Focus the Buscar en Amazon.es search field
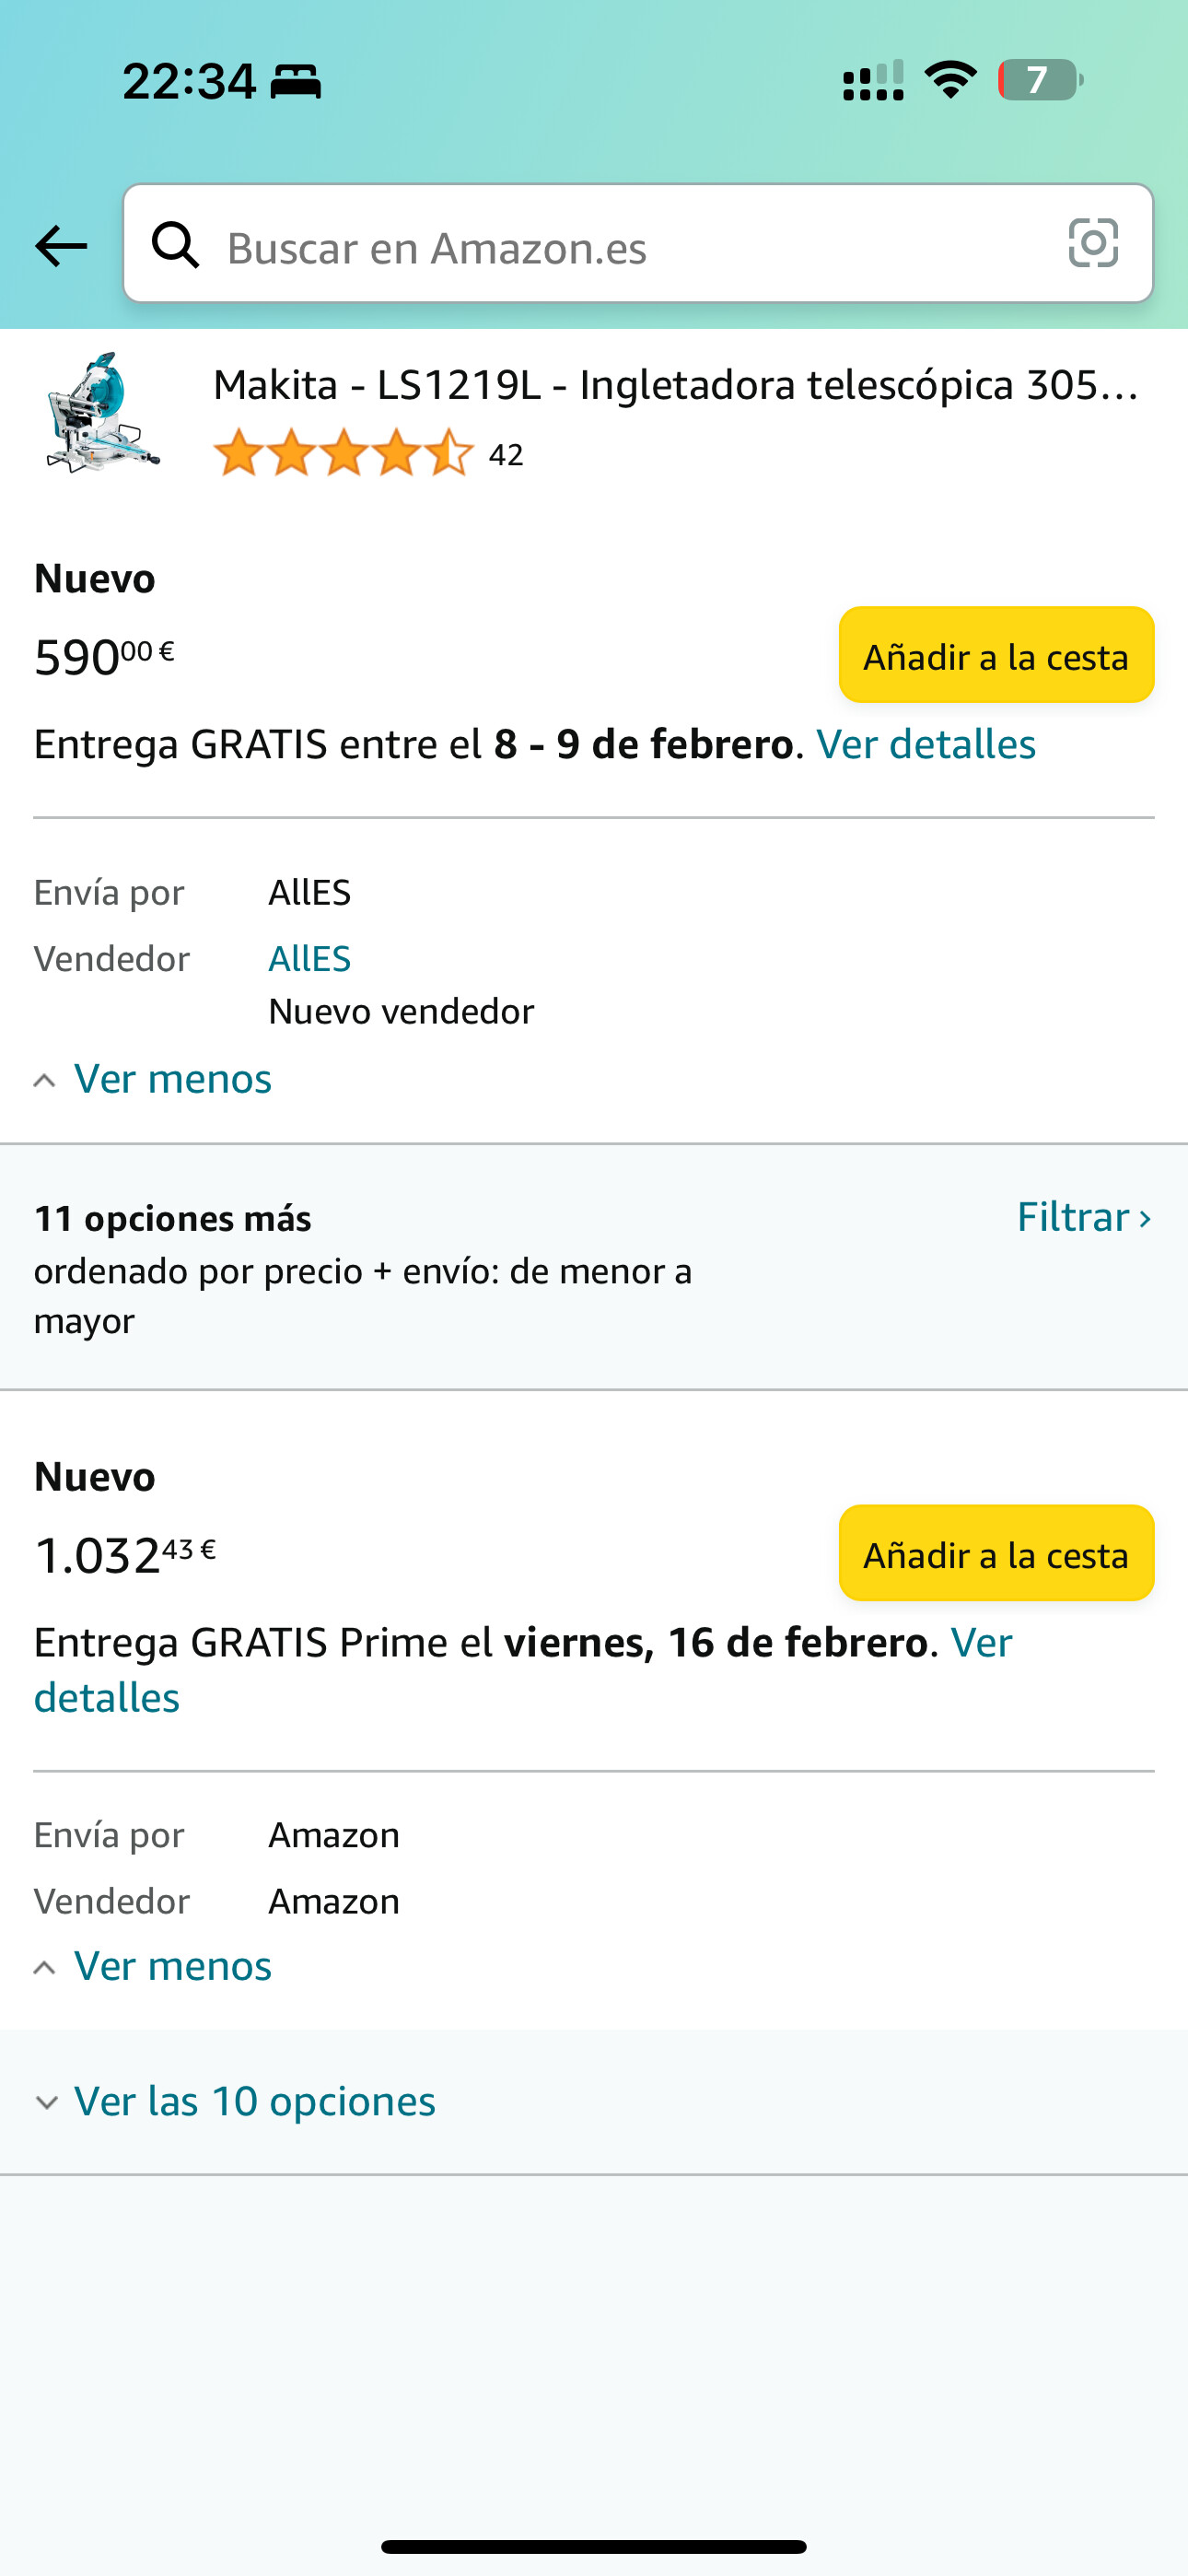Viewport: 1188px width, 2576px height. click(630, 247)
